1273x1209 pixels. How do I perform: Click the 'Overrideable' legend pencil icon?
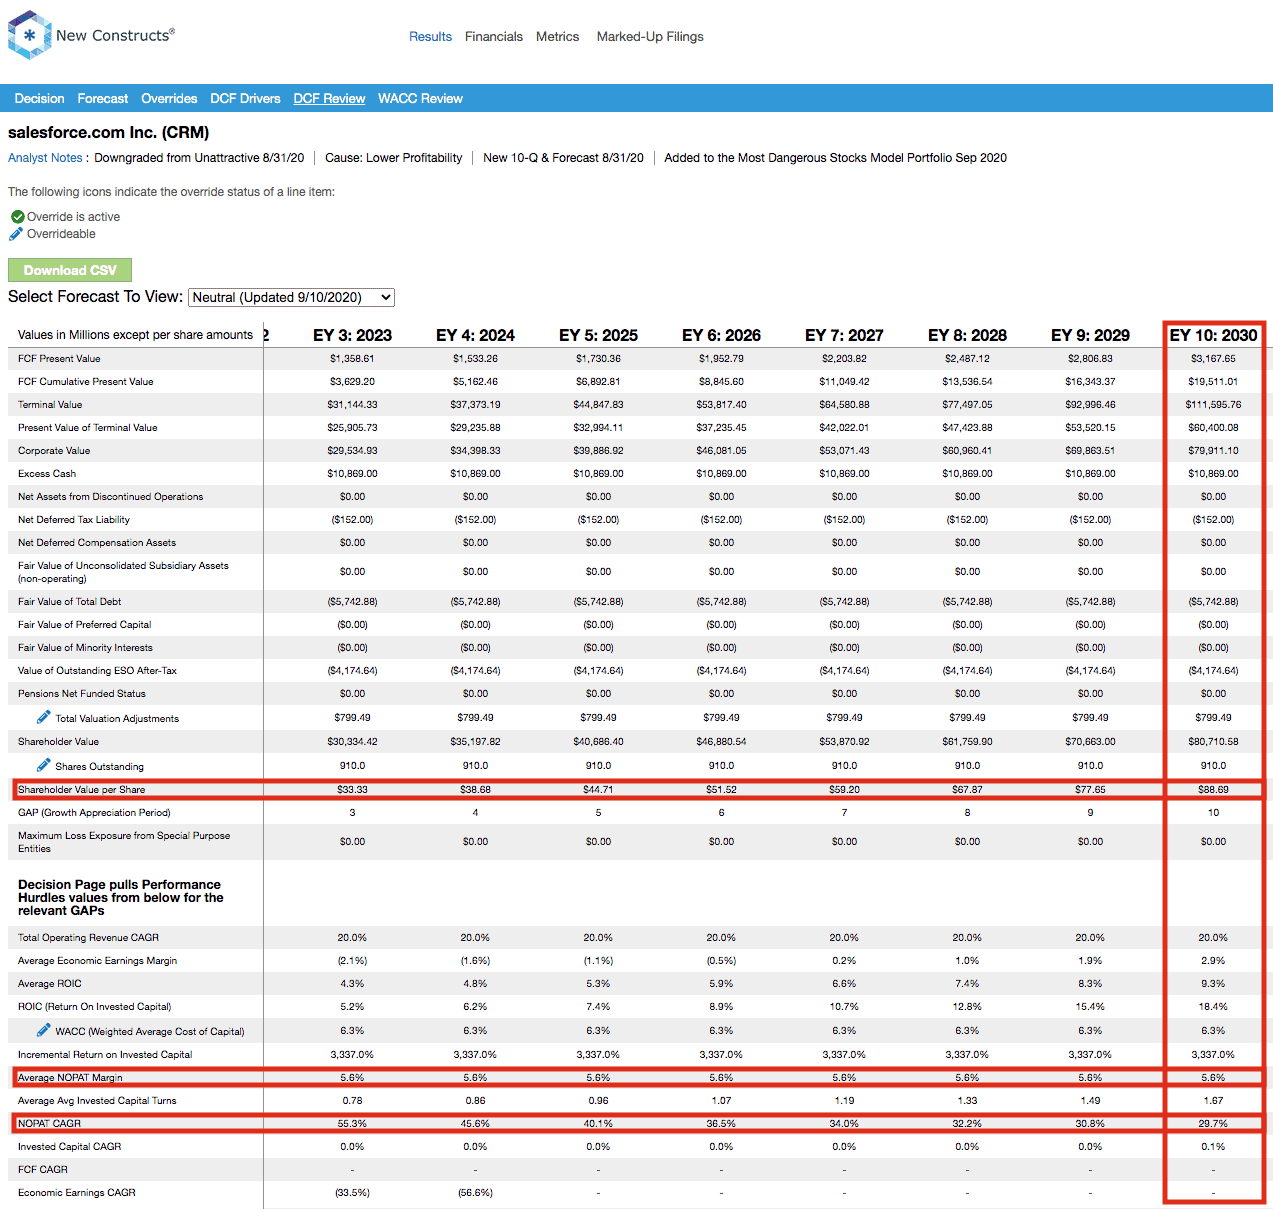click(x=16, y=234)
